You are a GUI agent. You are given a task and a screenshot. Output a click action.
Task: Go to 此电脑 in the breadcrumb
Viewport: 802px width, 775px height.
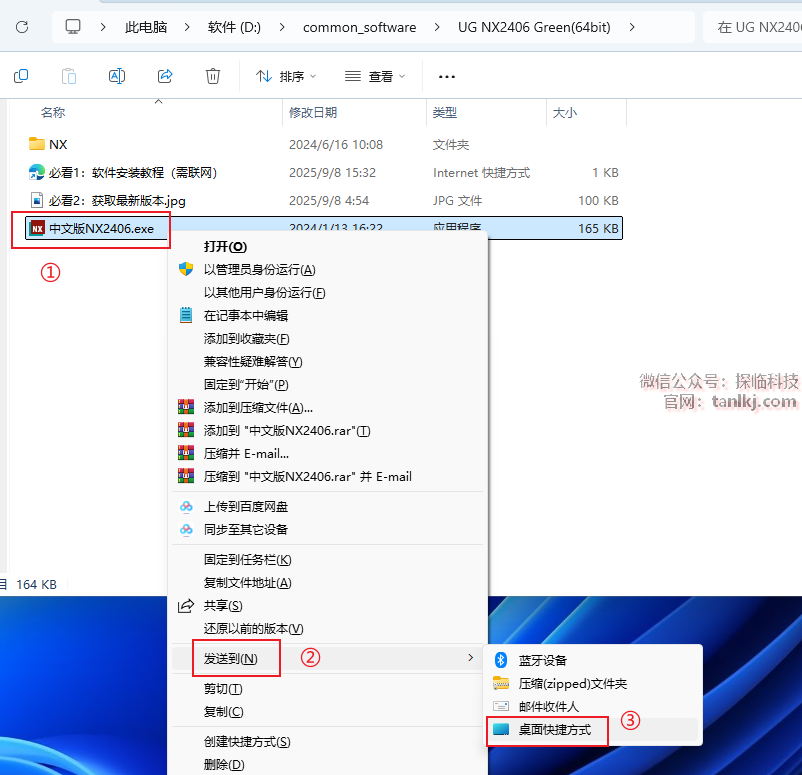(146, 27)
